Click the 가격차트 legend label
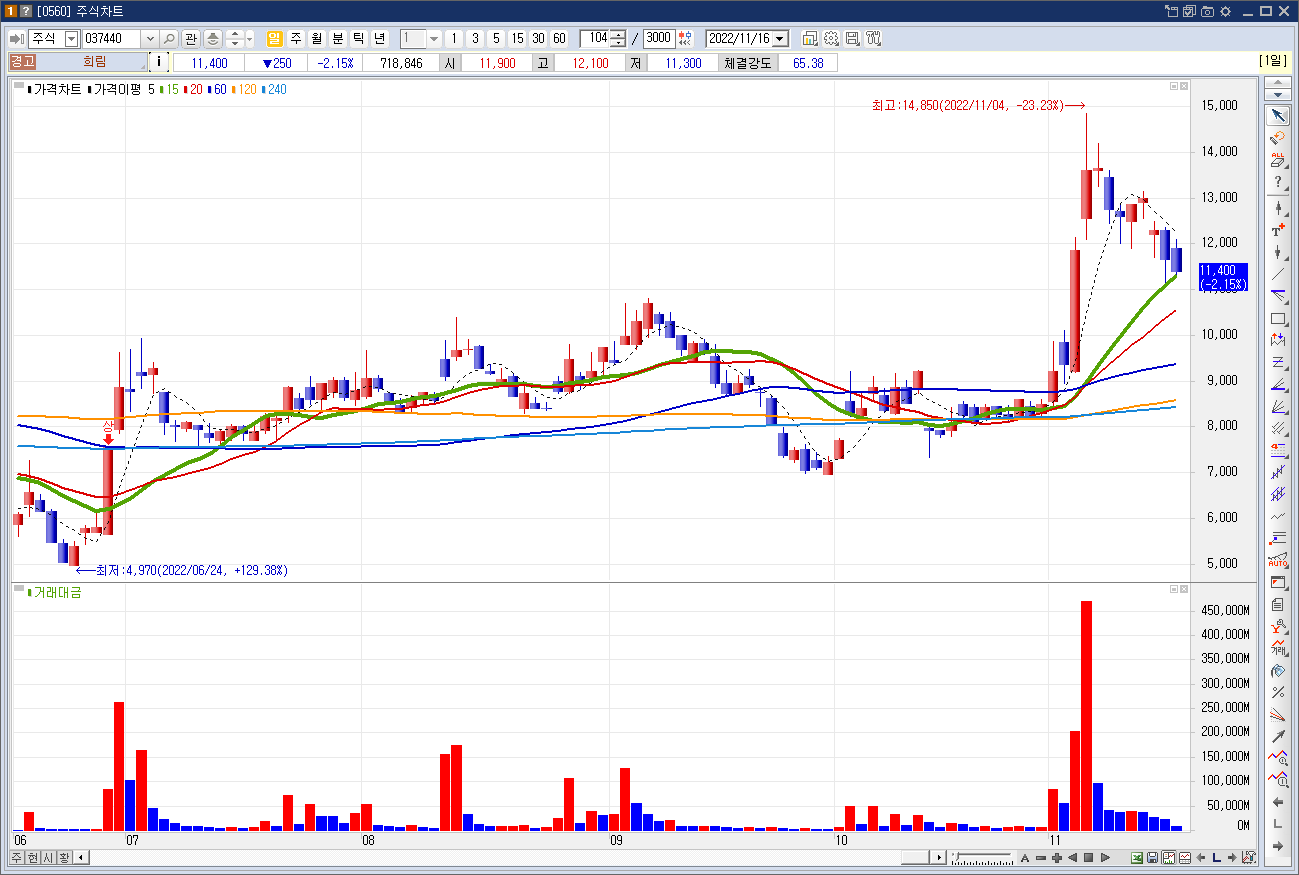The image size is (1299, 875). [x=56, y=90]
